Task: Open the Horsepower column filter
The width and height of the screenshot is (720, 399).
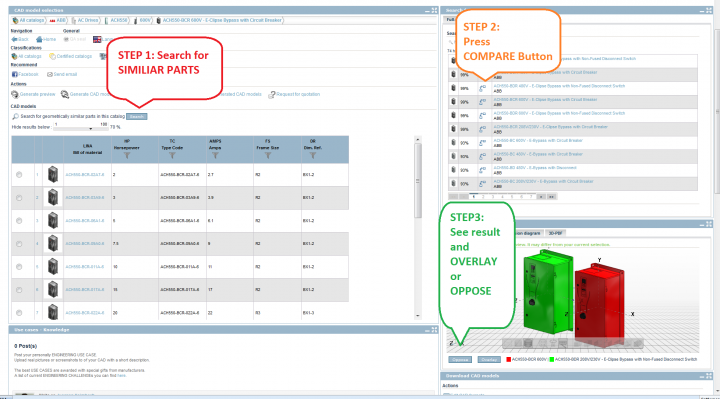Action: point(127,156)
